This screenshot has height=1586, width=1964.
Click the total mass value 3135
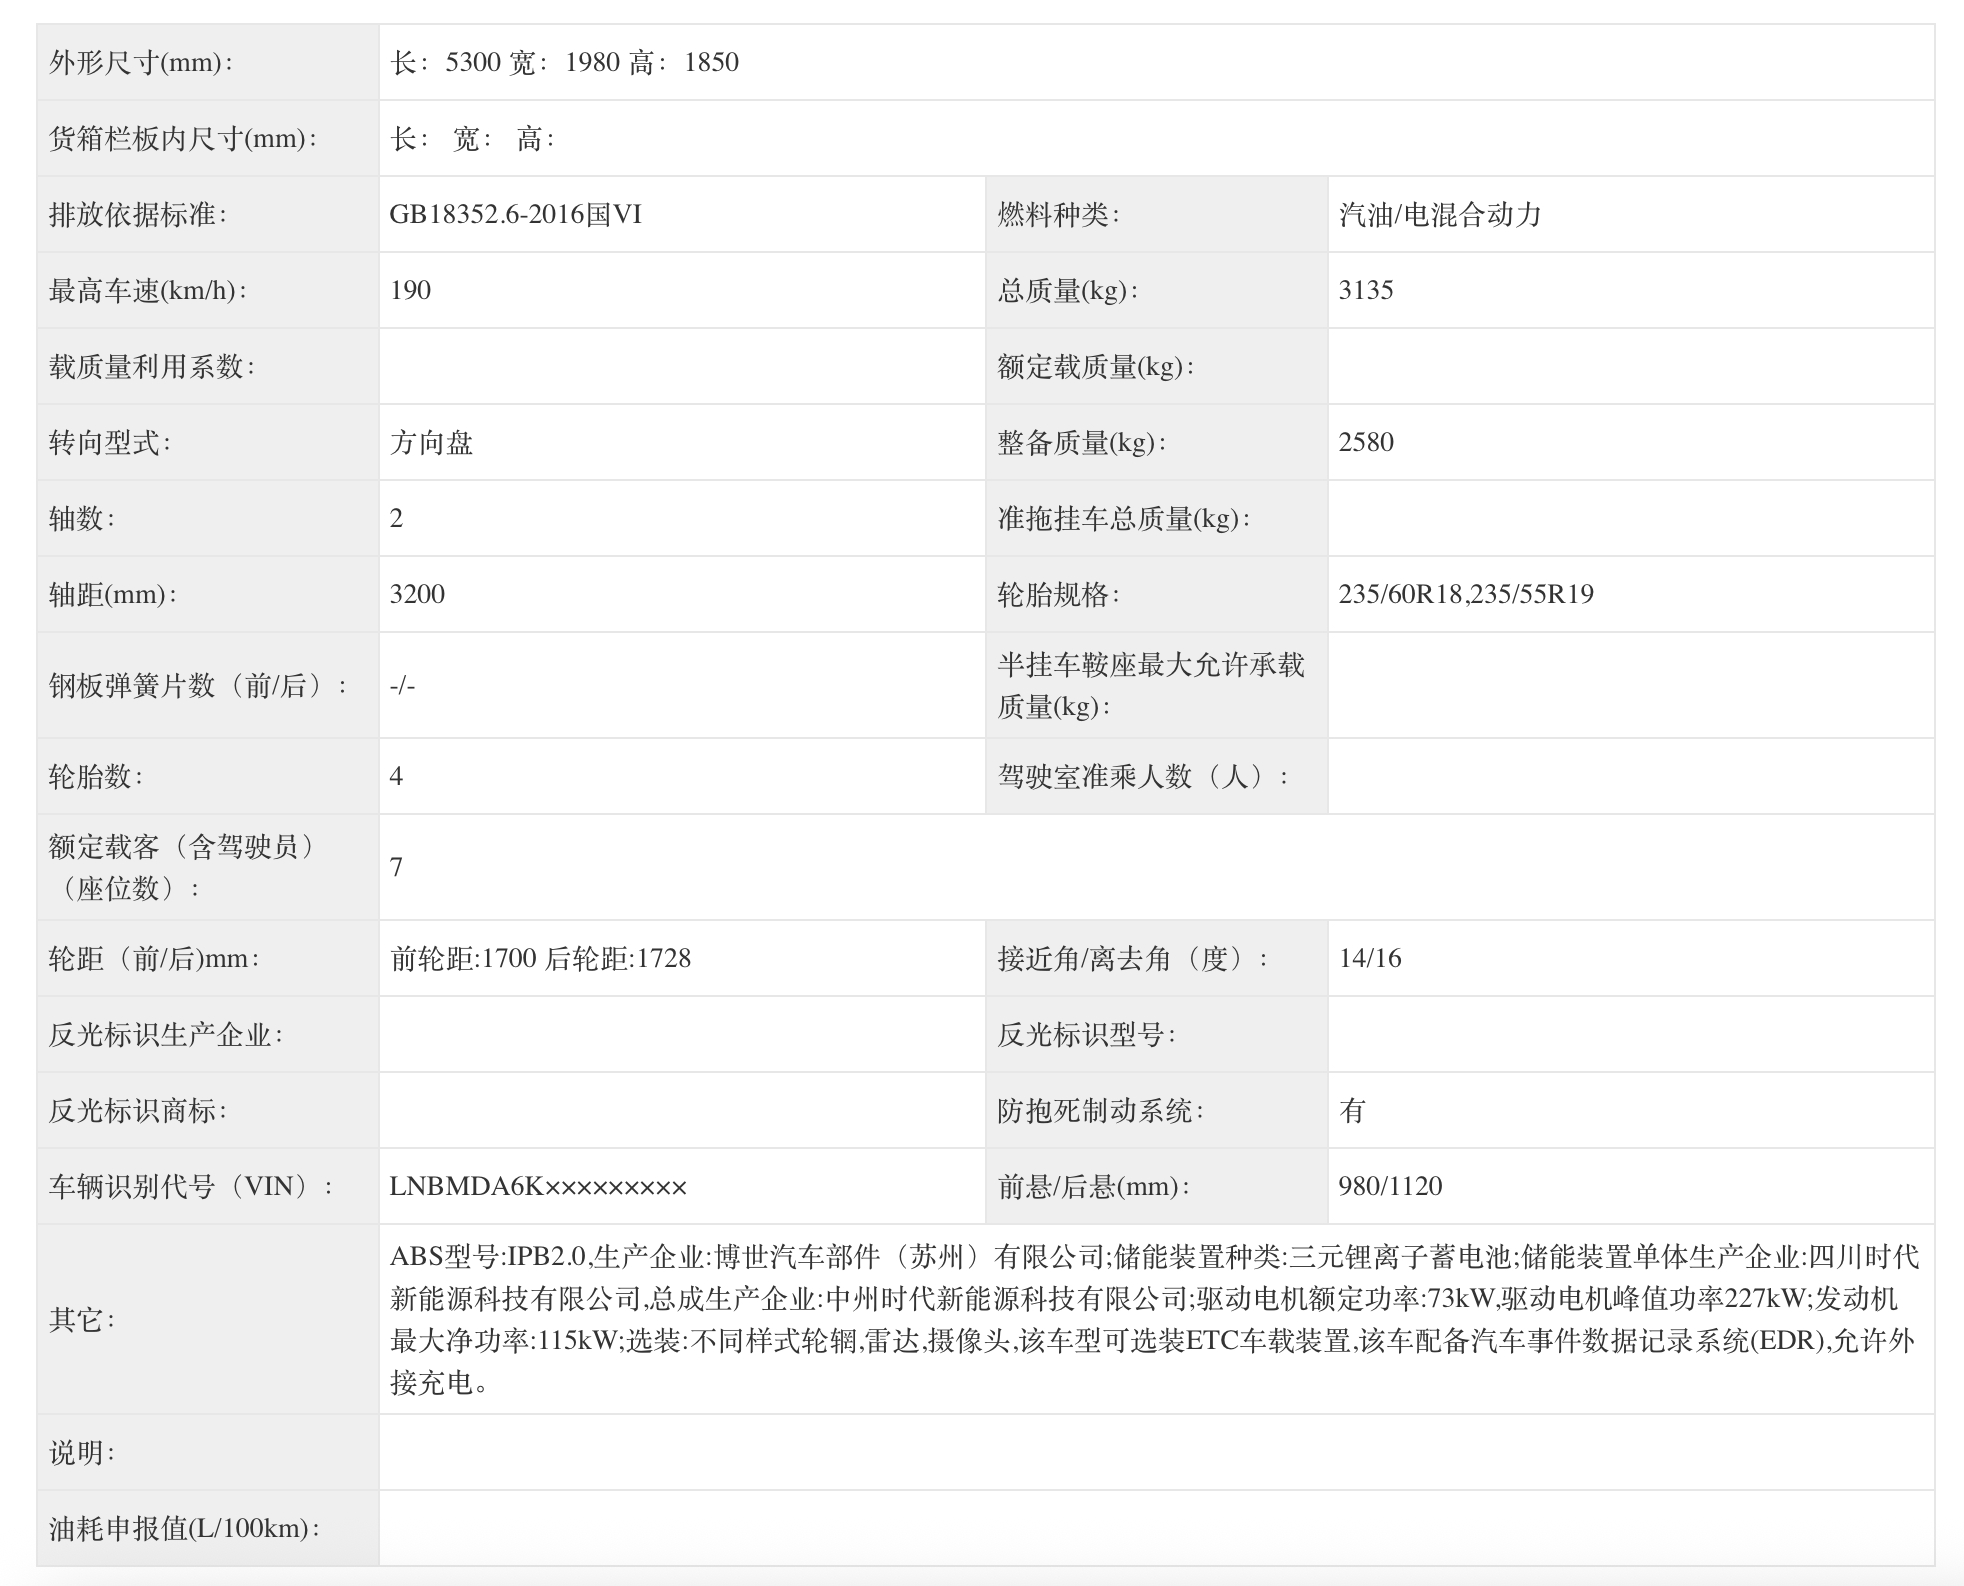coord(1365,291)
